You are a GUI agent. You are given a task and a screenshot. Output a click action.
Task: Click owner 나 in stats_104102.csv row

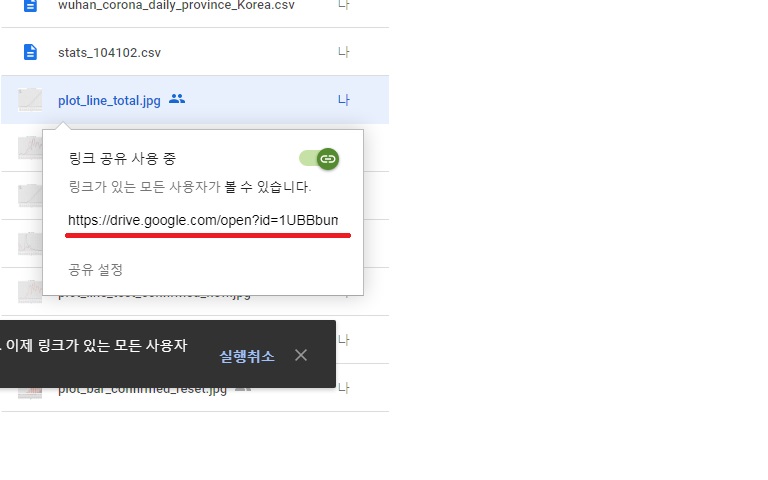coord(343,52)
